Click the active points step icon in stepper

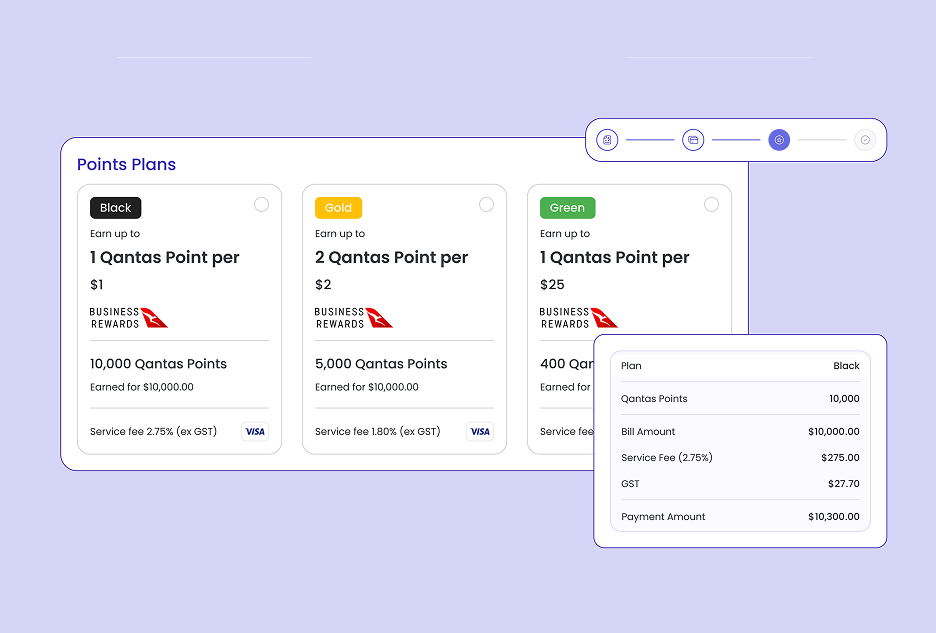pyautogui.click(x=779, y=140)
